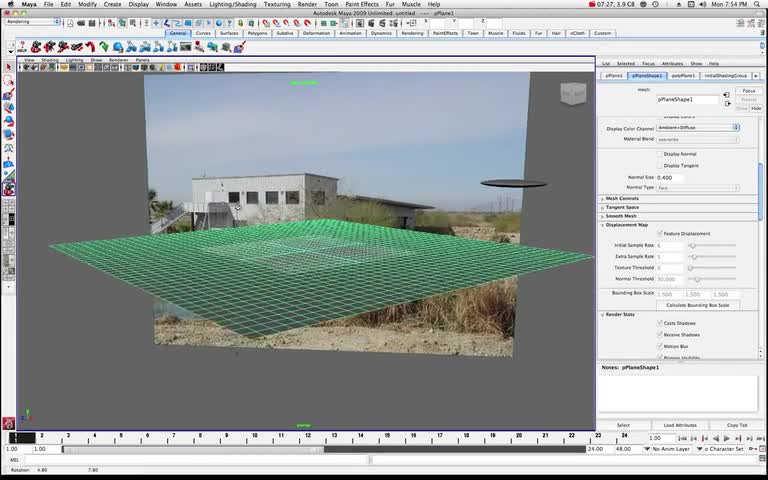
Task: Click the Focus button
Action: click(748, 91)
